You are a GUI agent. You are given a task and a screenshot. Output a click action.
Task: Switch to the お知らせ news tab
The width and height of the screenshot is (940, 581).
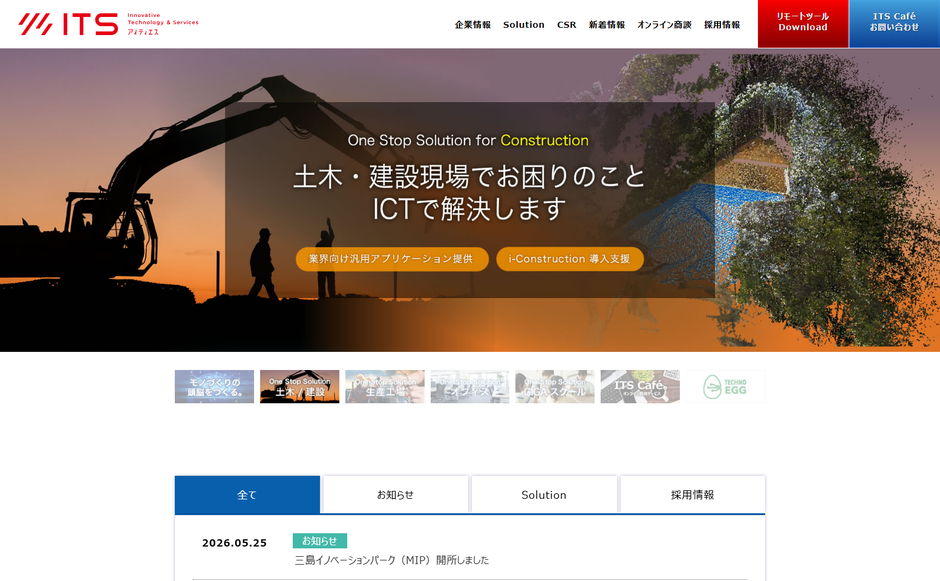[x=395, y=495]
